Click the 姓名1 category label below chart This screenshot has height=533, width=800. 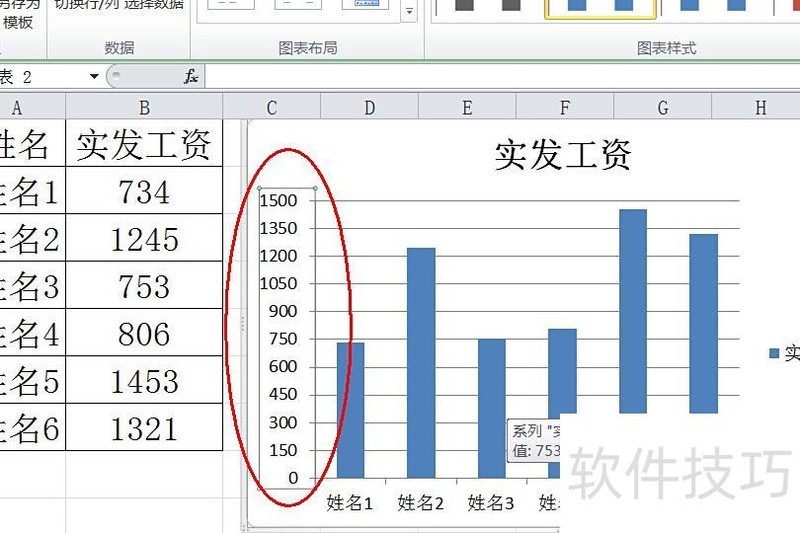tap(349, 503)
